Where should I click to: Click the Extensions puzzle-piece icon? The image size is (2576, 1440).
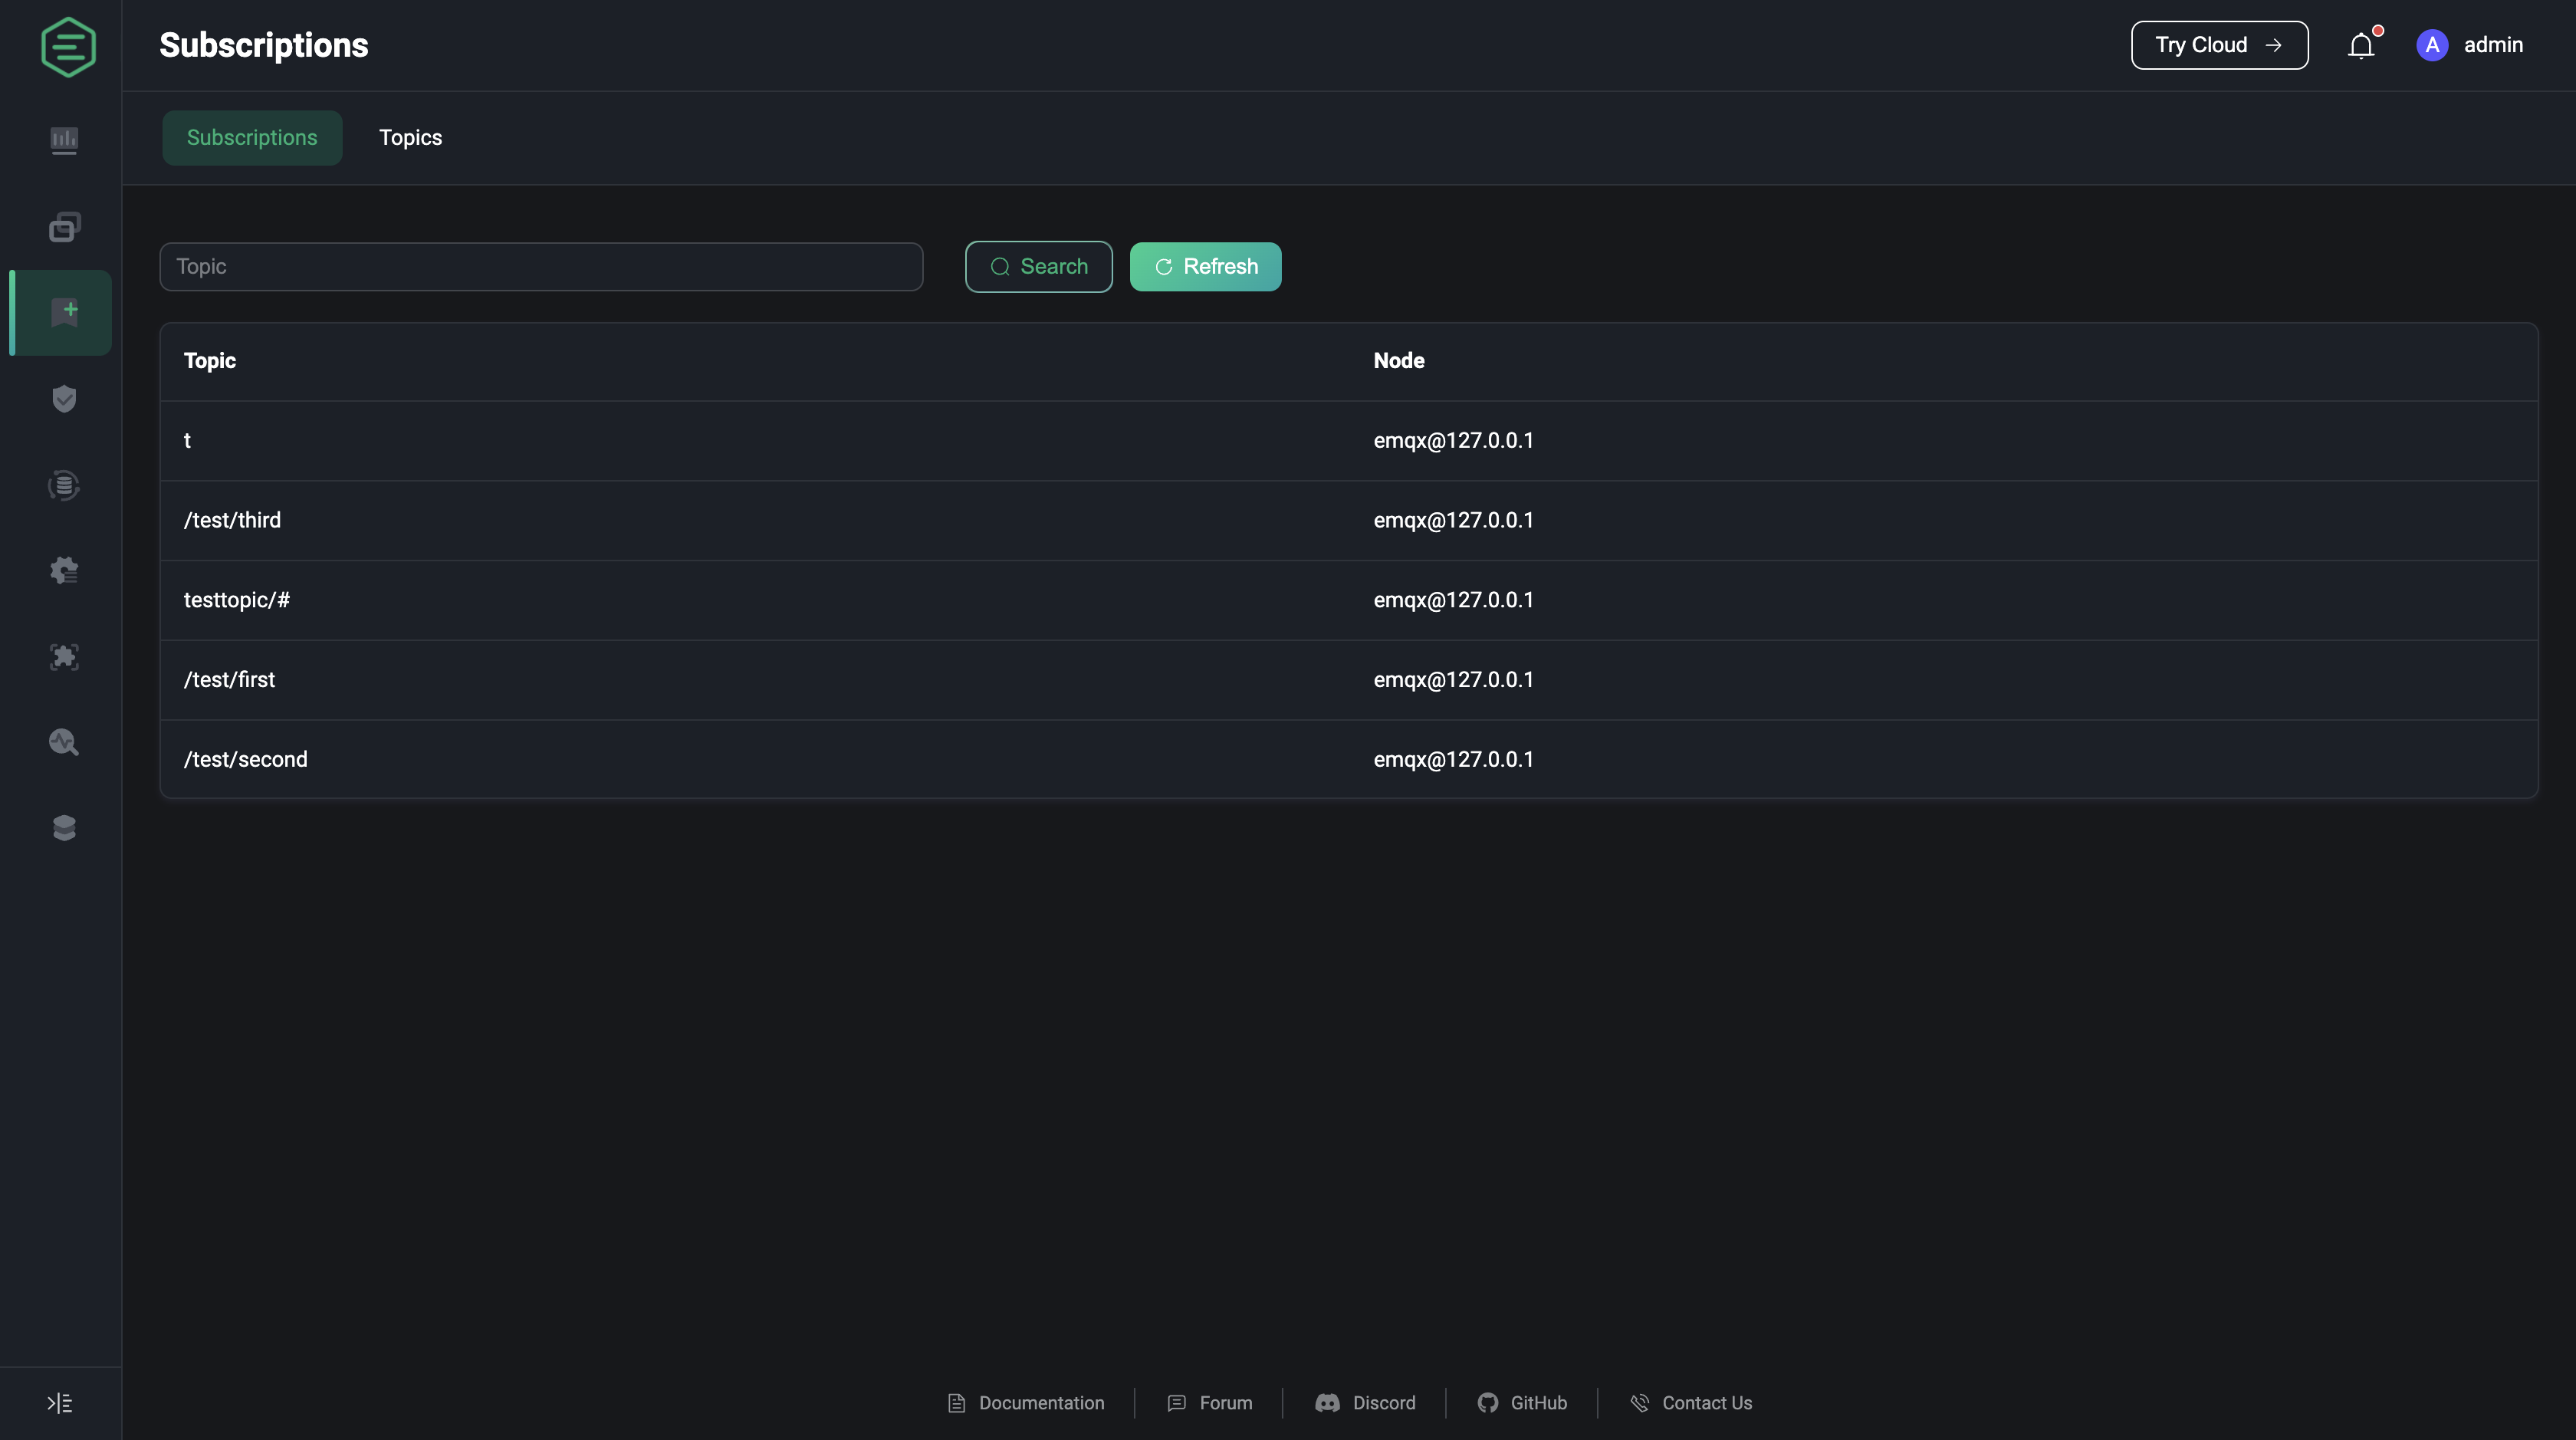click(62, 656)
